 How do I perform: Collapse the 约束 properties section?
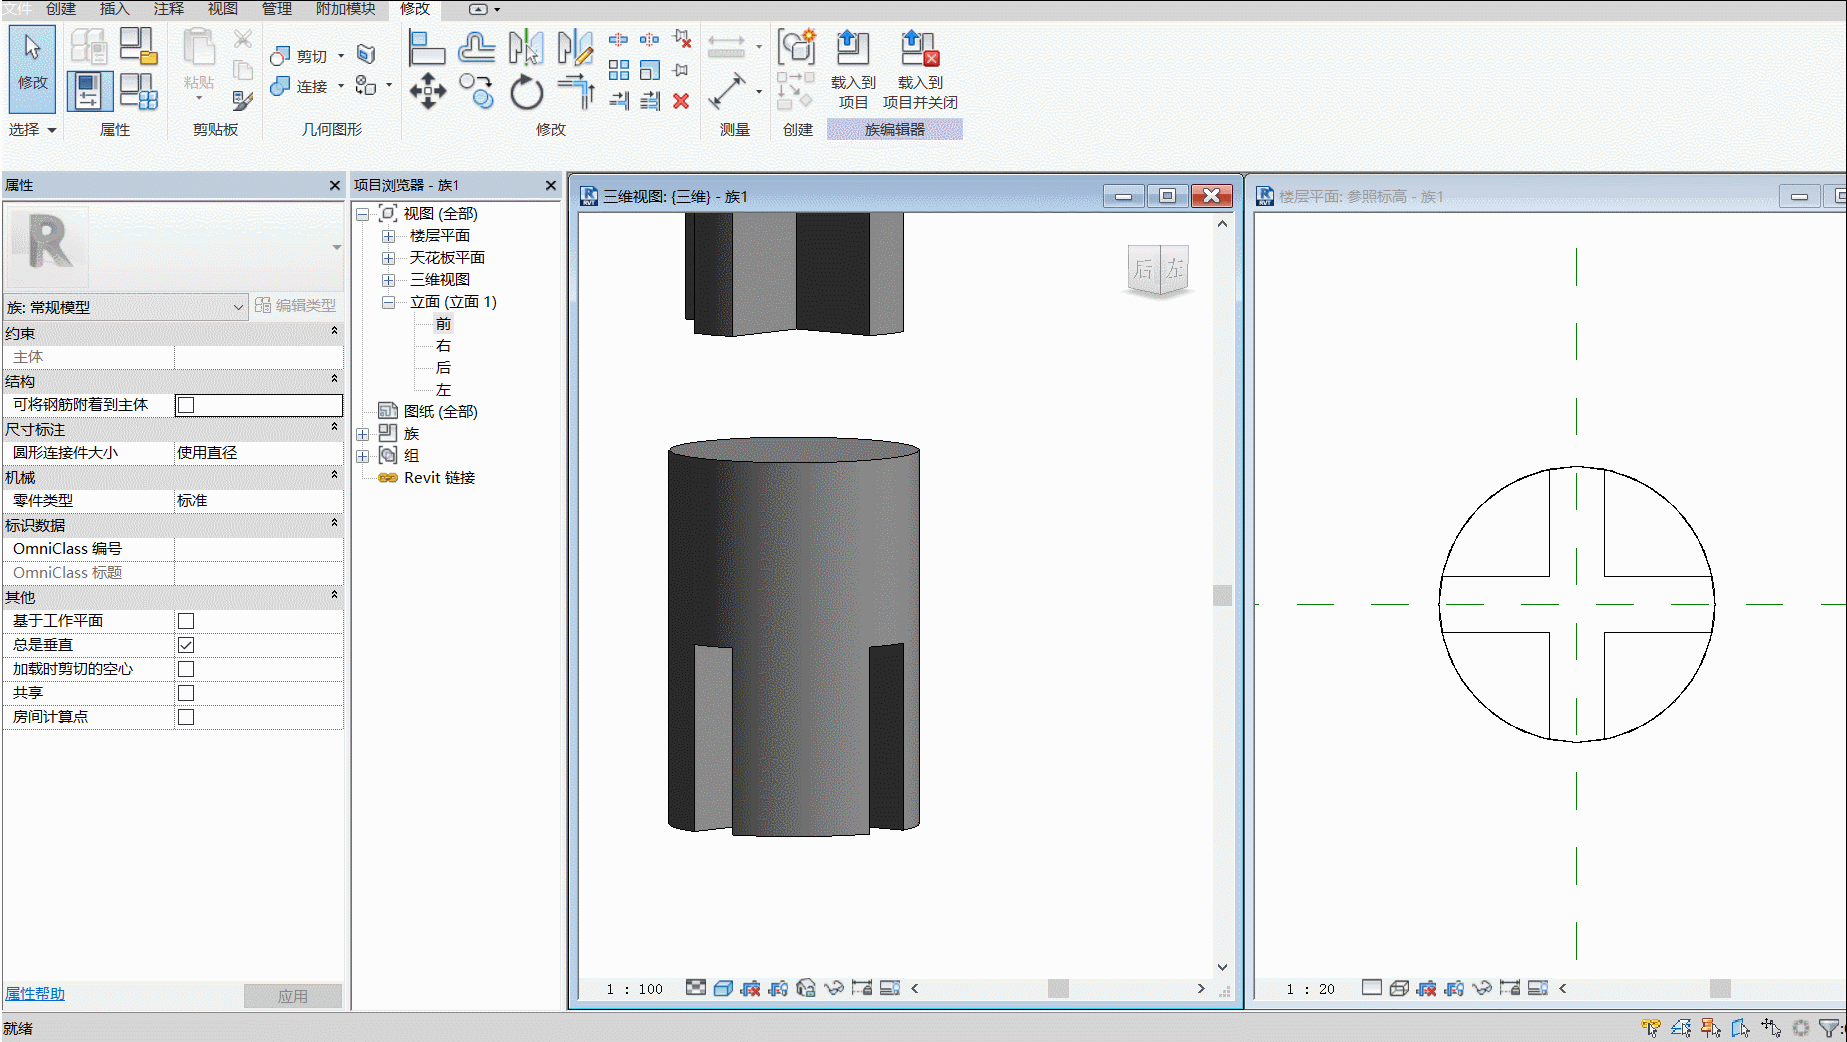[x=334, y=331]
